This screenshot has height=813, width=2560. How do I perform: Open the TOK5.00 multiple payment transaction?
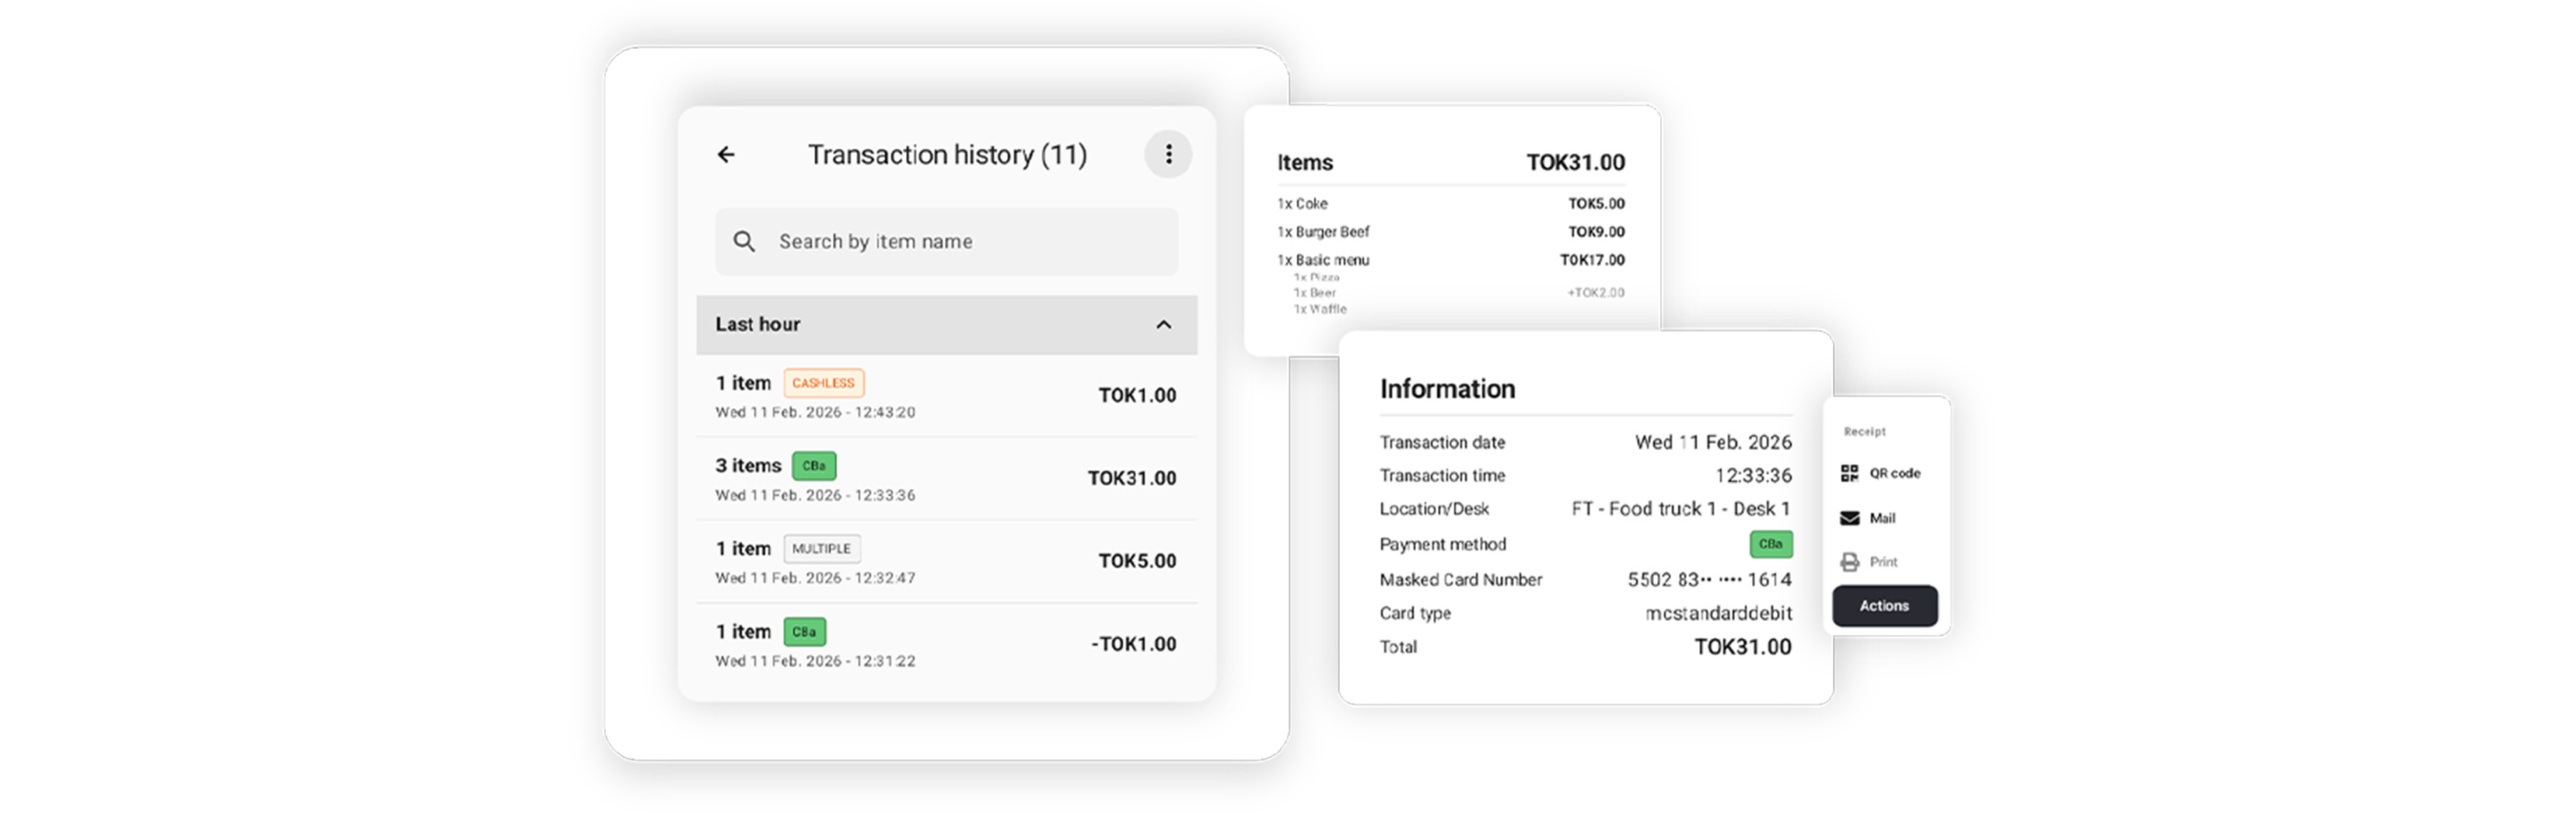click(x=945, y=562)
